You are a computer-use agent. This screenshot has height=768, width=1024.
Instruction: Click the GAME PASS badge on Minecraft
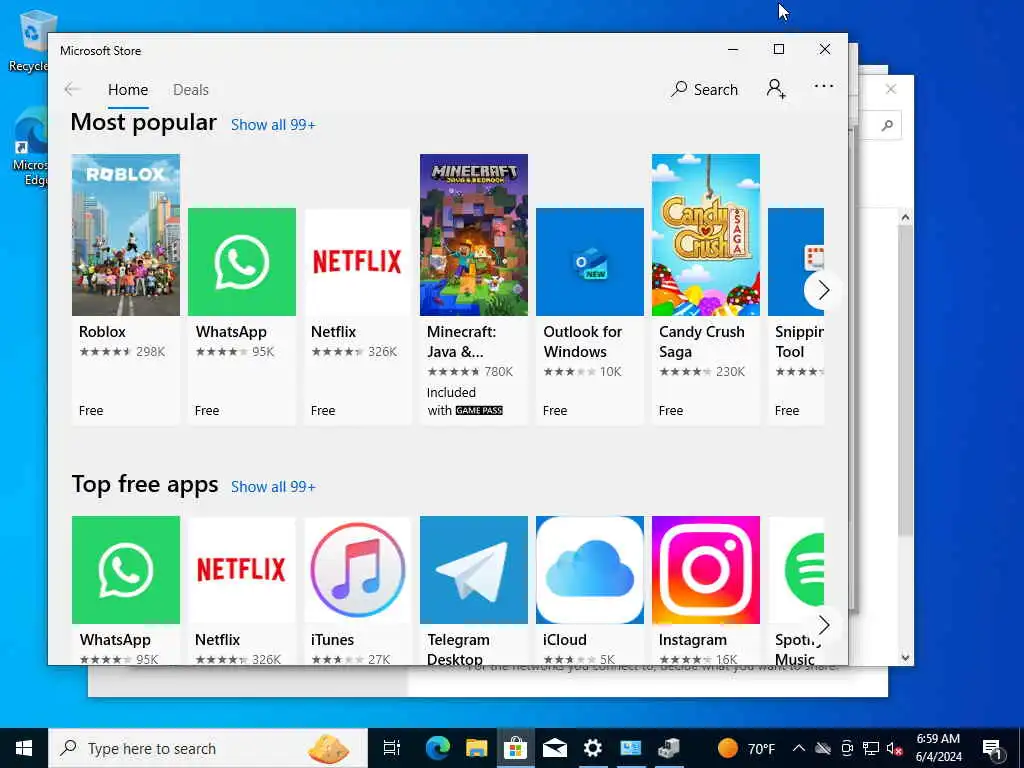(x=479, y=410)
